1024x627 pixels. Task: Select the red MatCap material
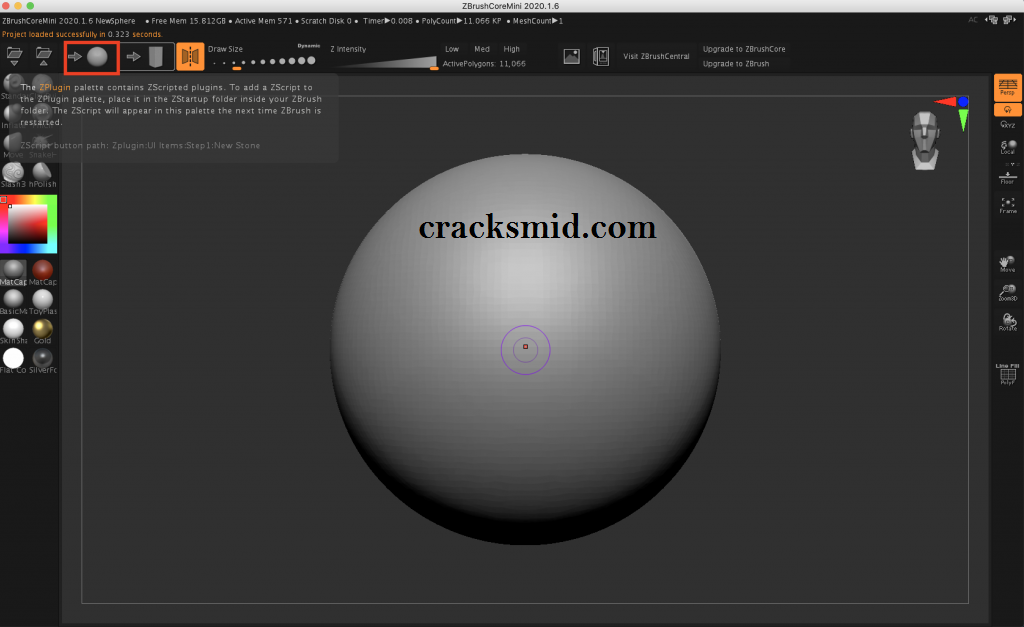(x=42, y=272)
